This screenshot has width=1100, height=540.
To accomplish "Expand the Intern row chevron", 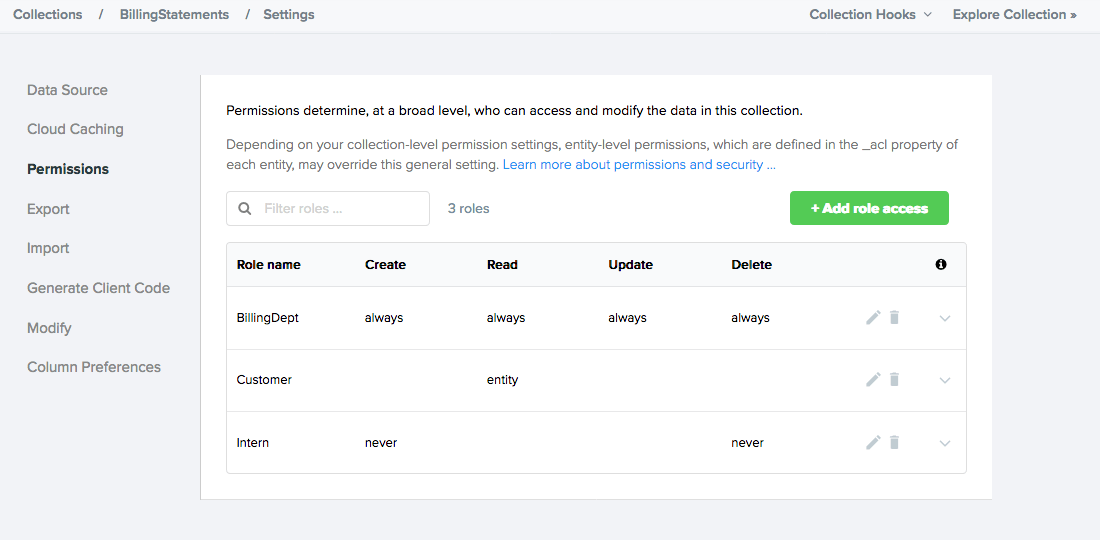I will (945, 443).
